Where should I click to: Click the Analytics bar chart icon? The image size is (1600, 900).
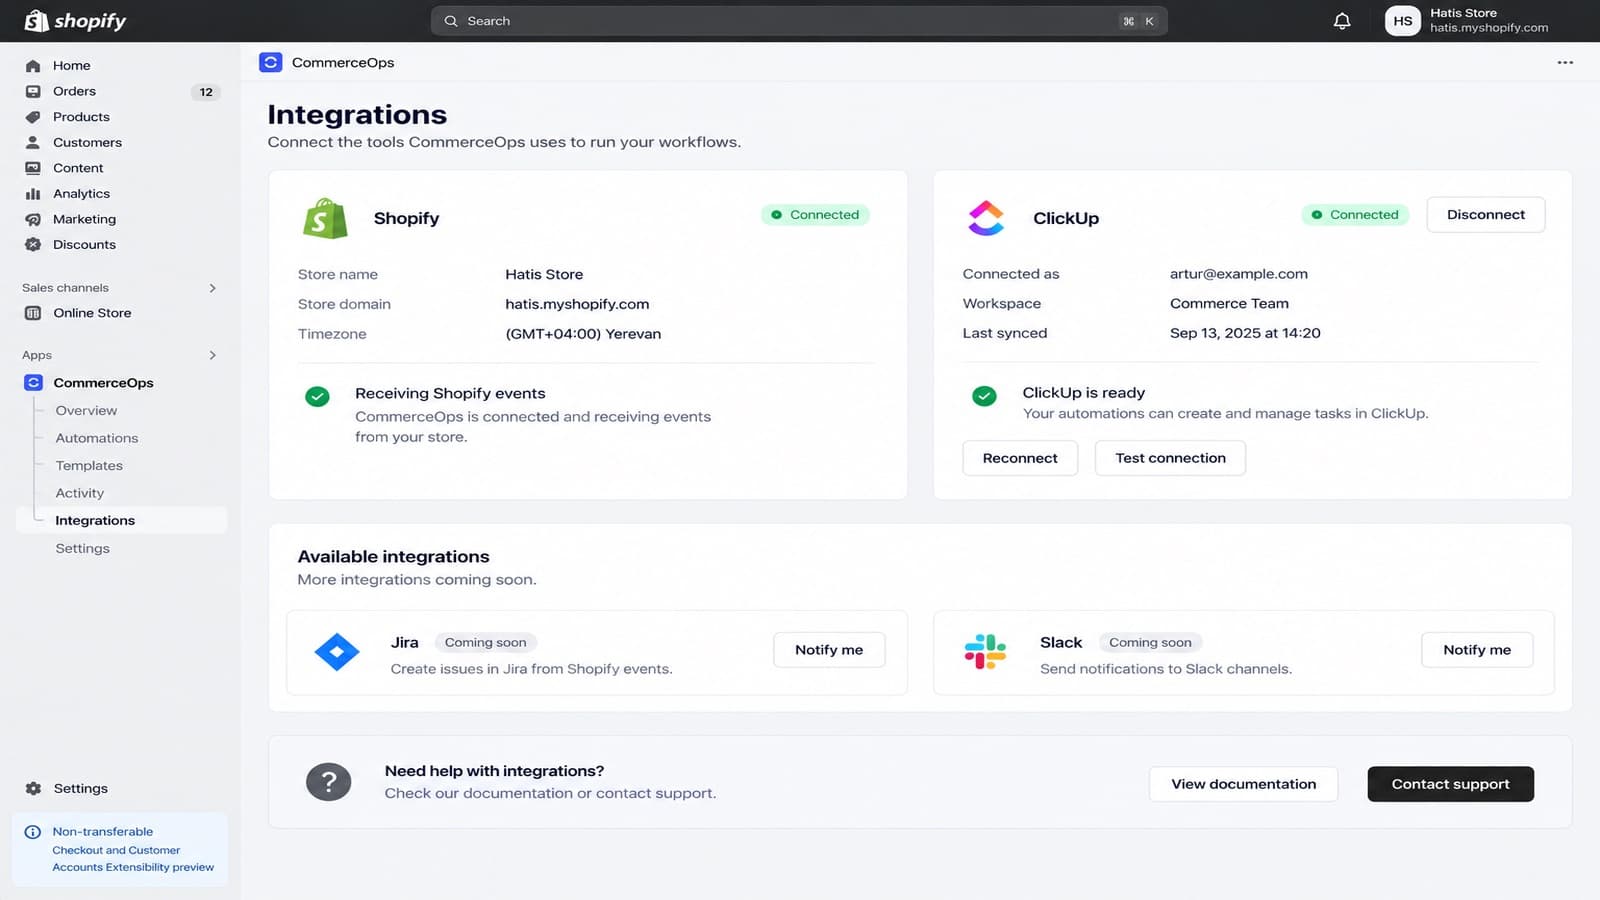33,194
